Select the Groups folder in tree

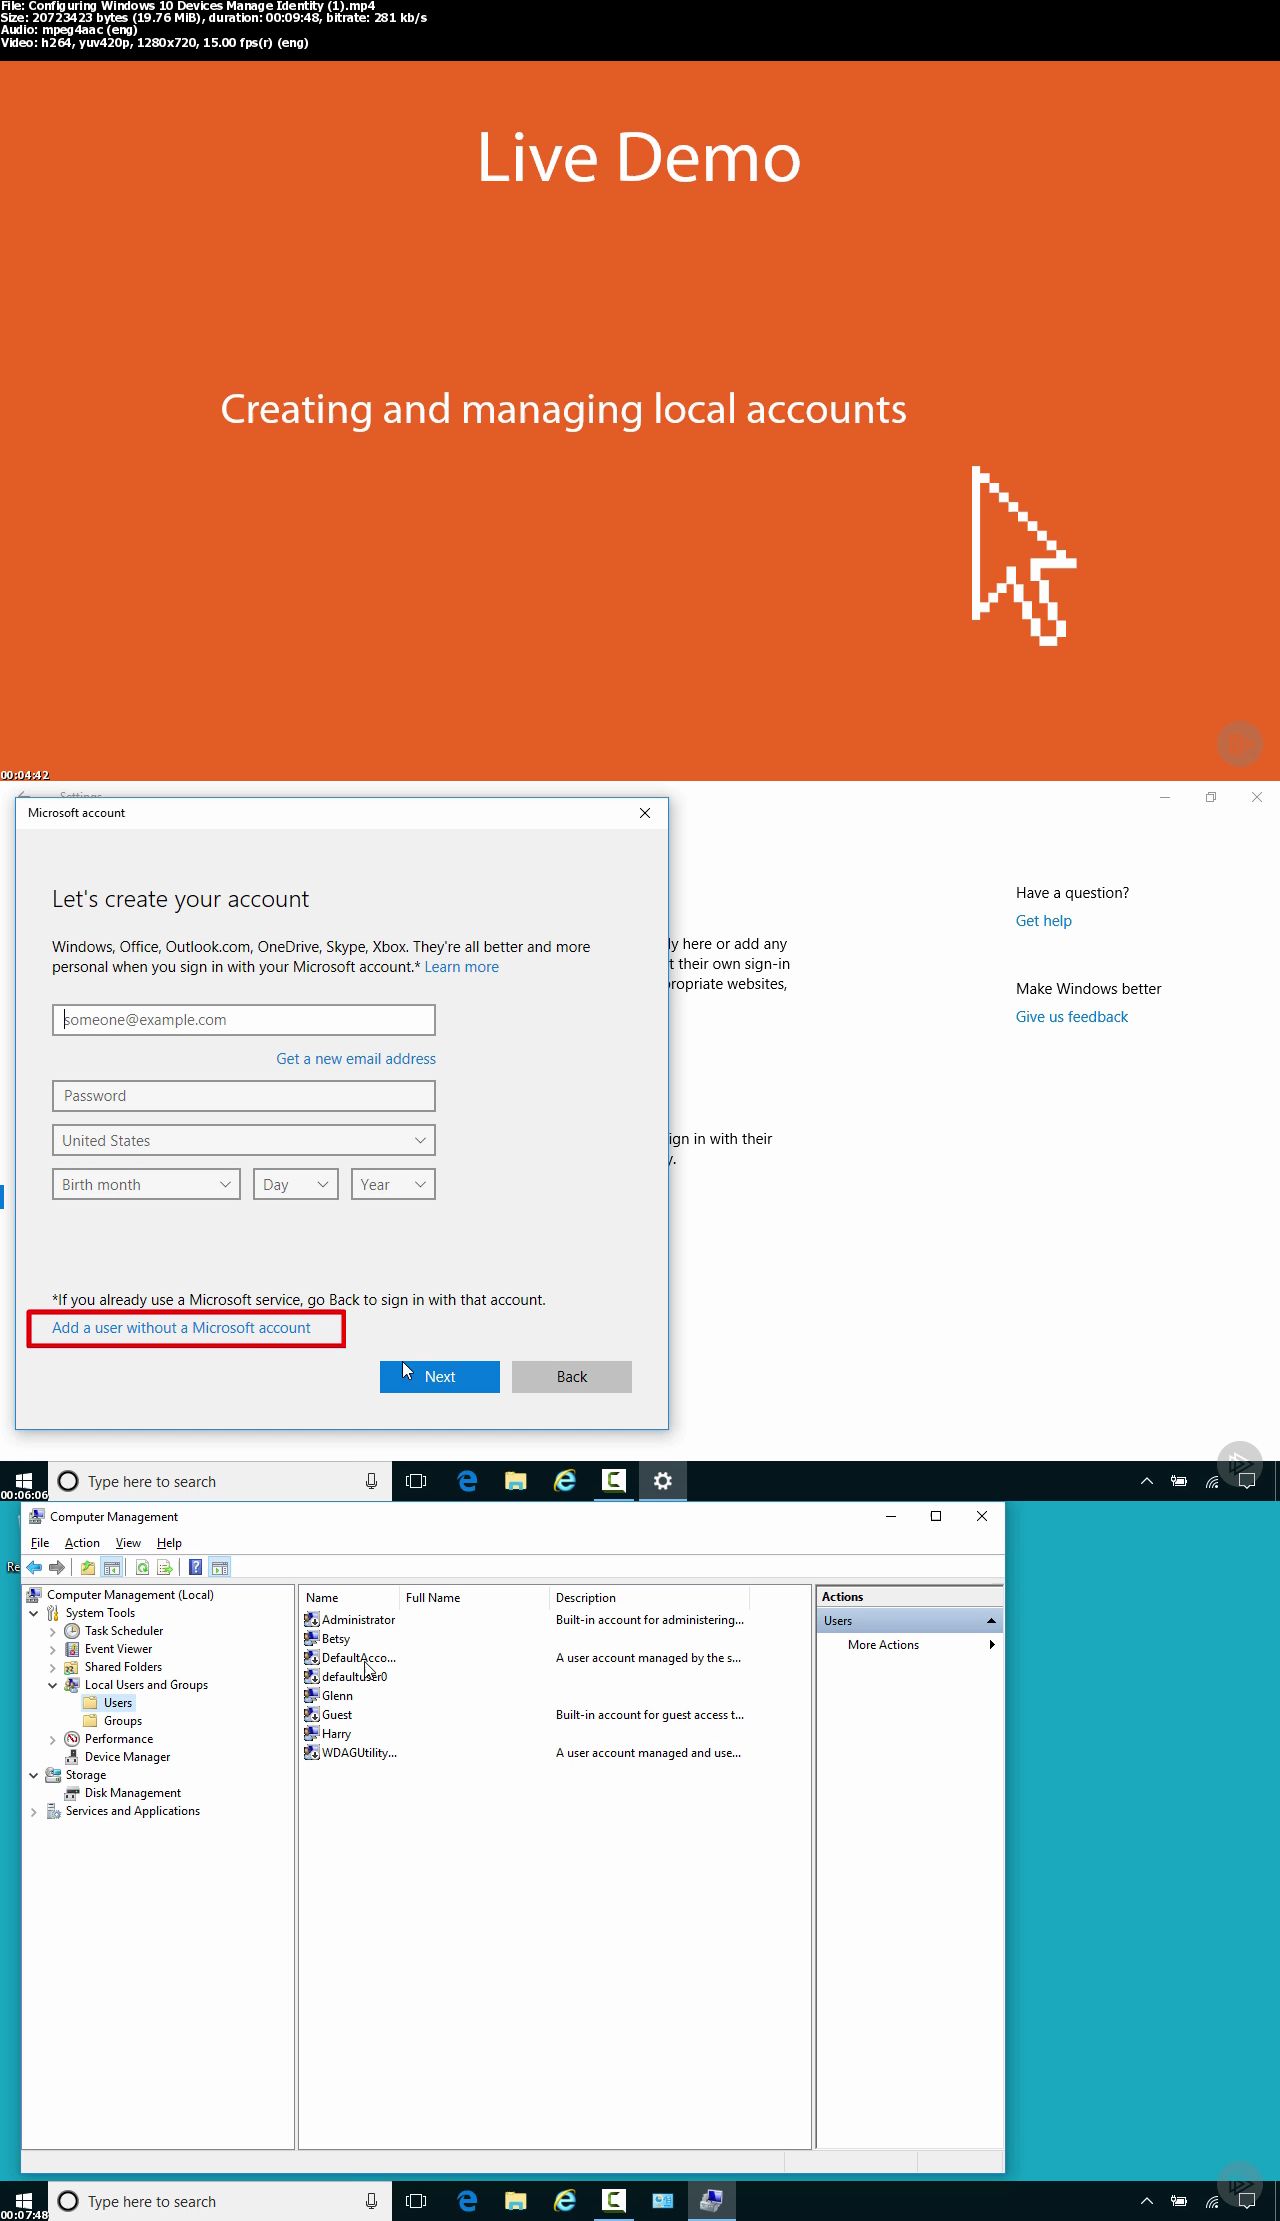click(123, 1720)
